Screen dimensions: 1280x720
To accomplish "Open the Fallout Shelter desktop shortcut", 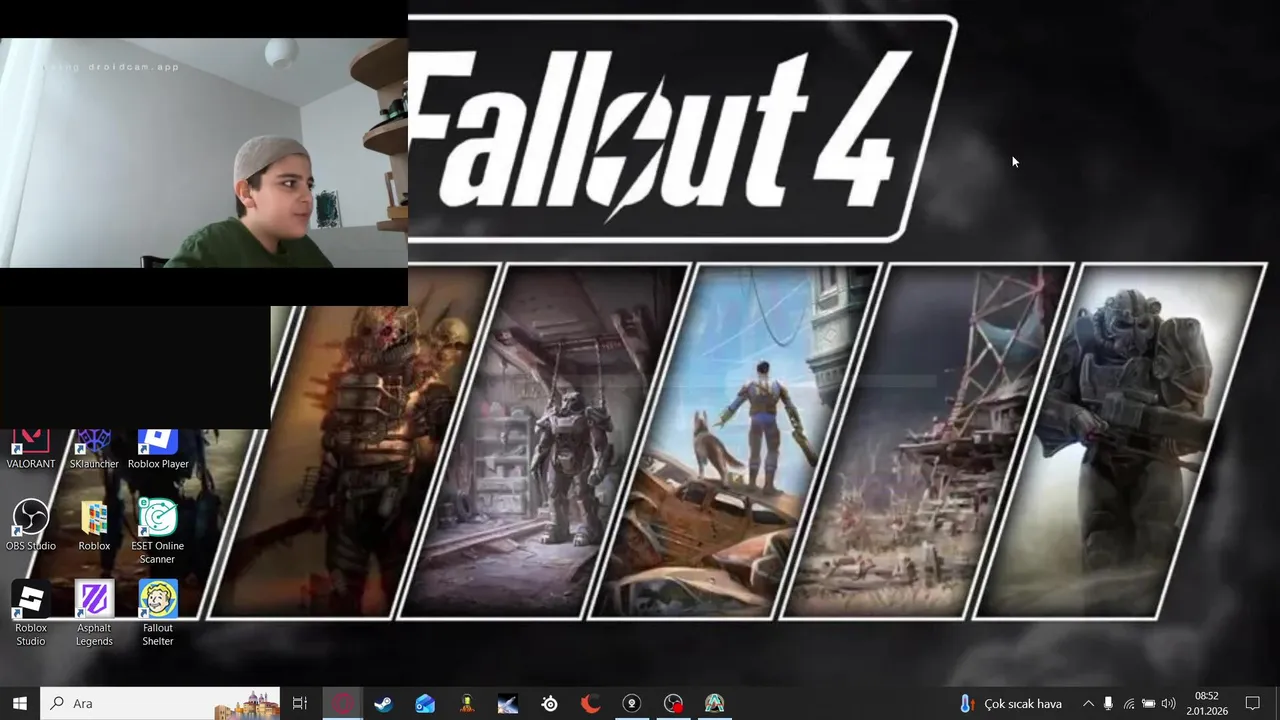I will click(x=158, y=613).
